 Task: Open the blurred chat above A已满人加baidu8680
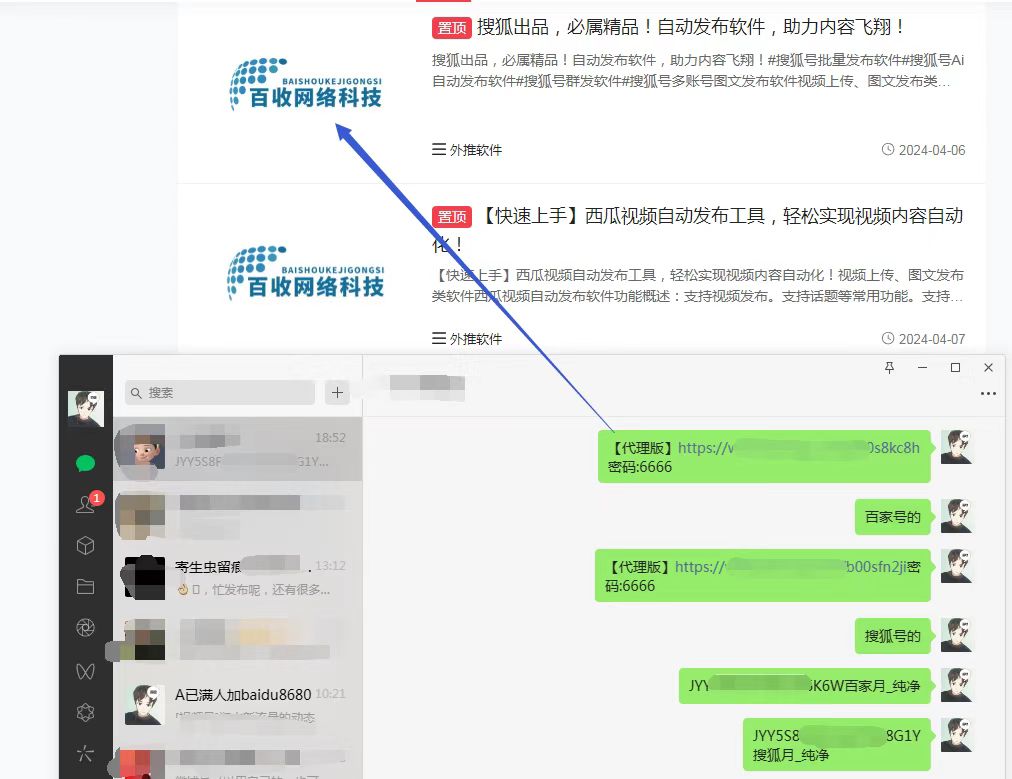[x=238, y=641]
